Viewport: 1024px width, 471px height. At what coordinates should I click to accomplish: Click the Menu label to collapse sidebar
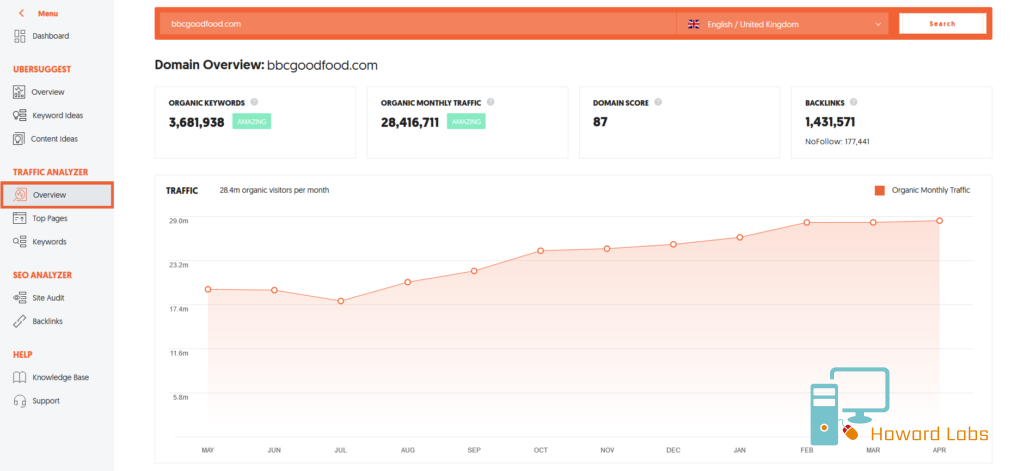(x=48, y=13)
